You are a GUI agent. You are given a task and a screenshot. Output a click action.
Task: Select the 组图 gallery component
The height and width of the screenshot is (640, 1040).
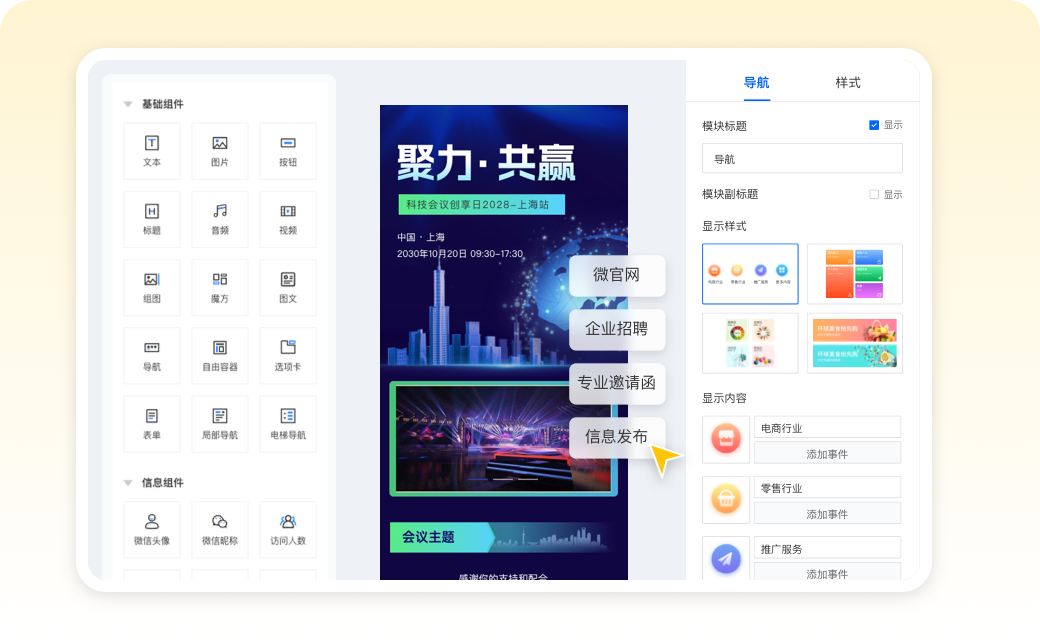click(x=151, y=287)
